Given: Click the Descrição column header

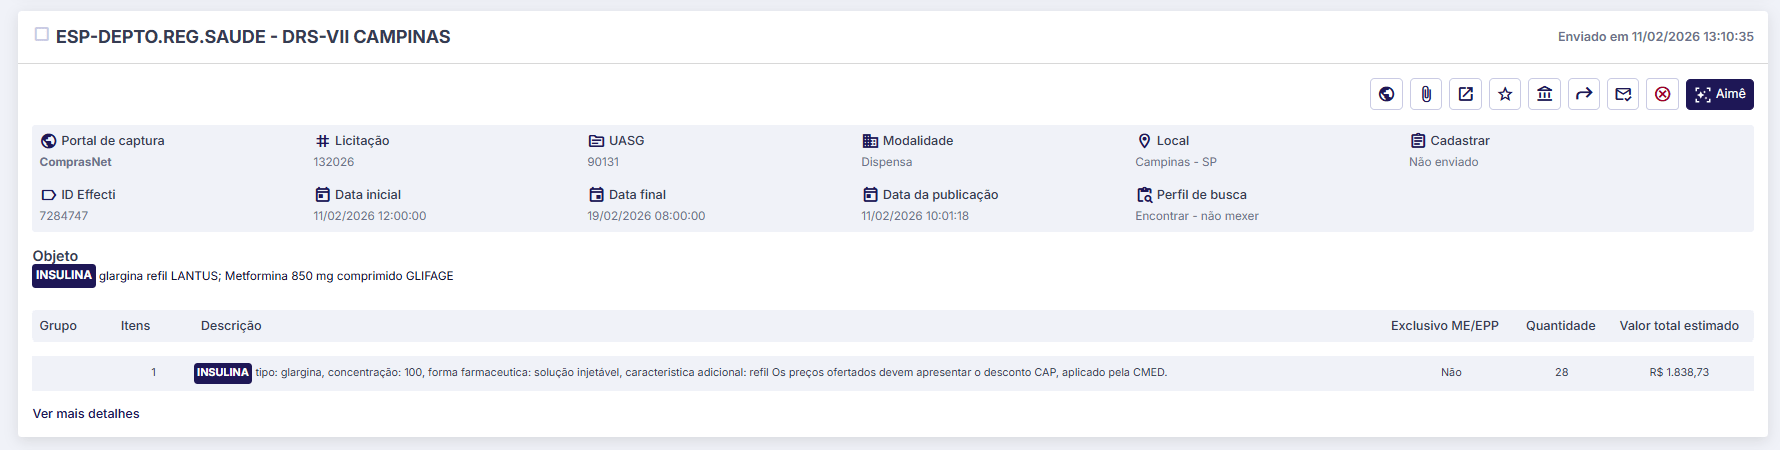Looking at the screenshot, I should point(231,326).
